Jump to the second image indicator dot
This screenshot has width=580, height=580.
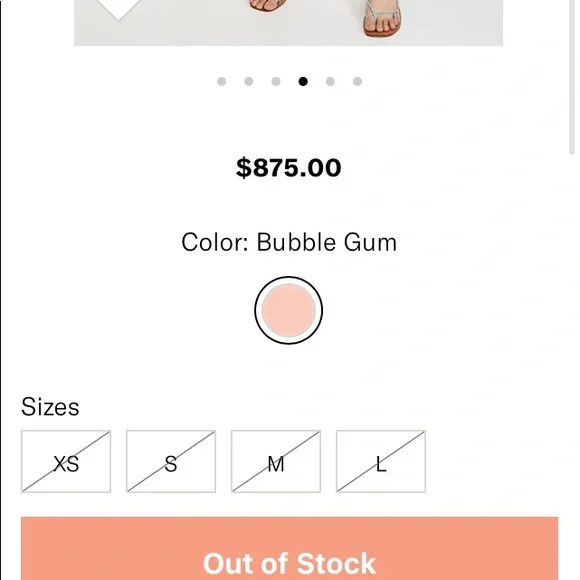(249, 81)
